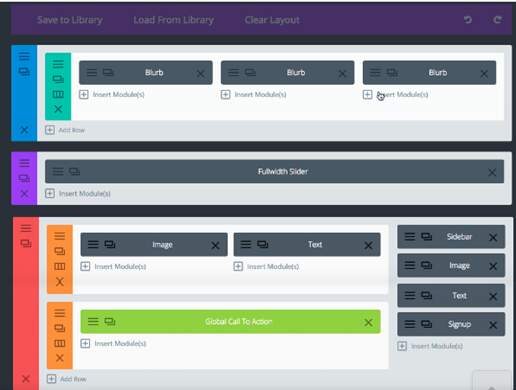Remove Image module below Sidebar module
Image resolution: width=516 pixels, height=390 pixels.
point(493,266)
